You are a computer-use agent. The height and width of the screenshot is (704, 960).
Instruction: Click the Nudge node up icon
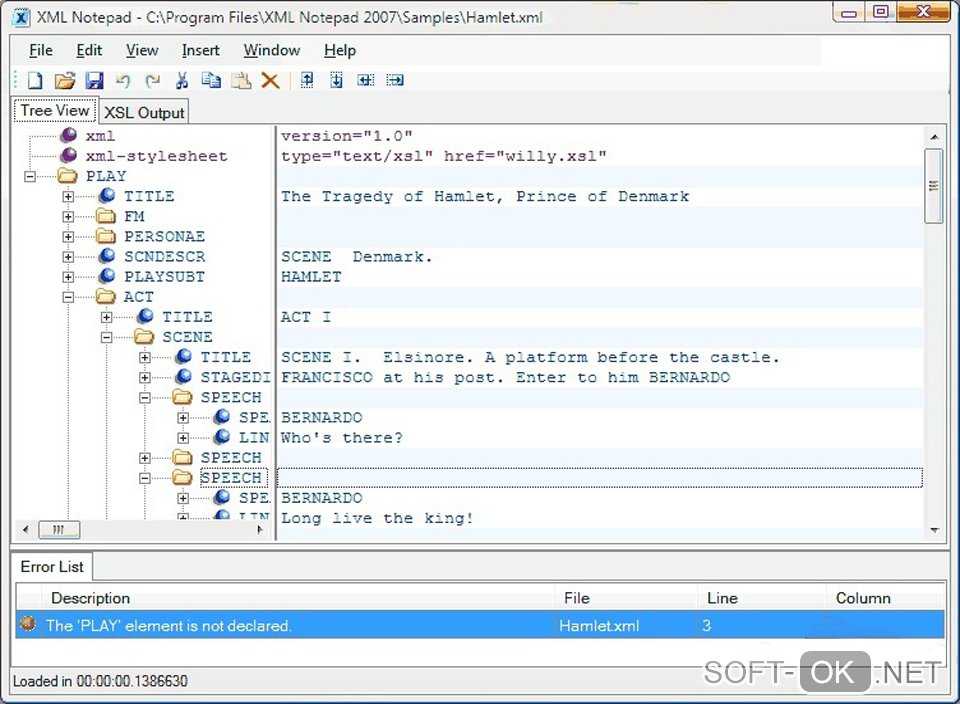point(307,81)
